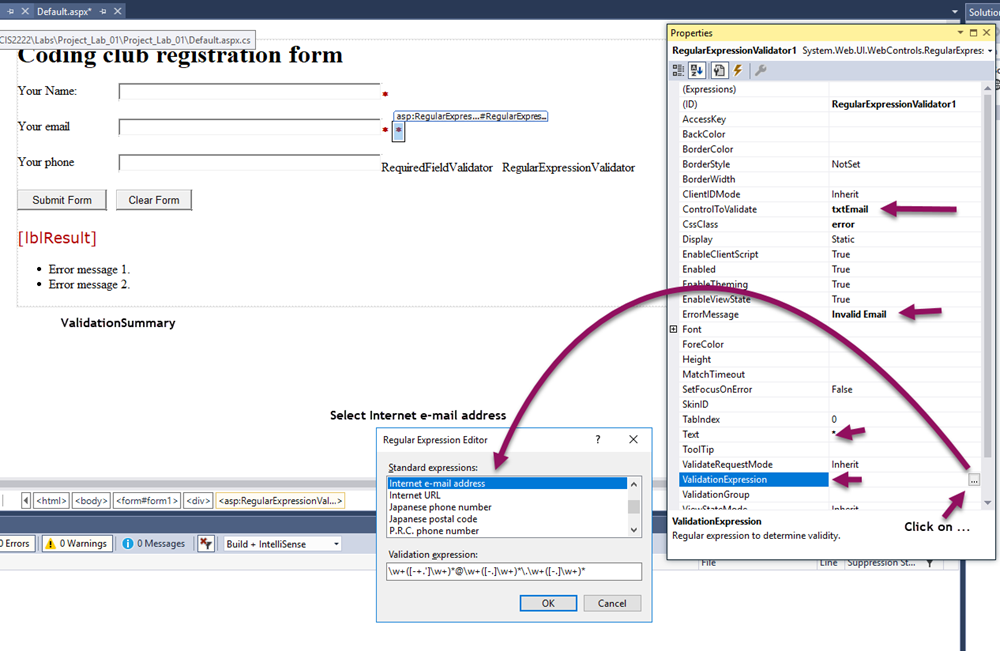Click help question mark in Regular Expression Editor
The width and height of the screenshot is (1000, 651).
coord(598,439)
